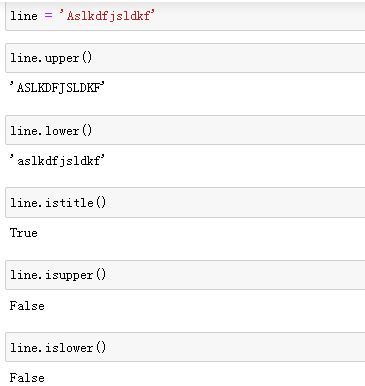Select the 'aslkdfjsldkf' lowercase output
The image size is (365, 386).
57,161
